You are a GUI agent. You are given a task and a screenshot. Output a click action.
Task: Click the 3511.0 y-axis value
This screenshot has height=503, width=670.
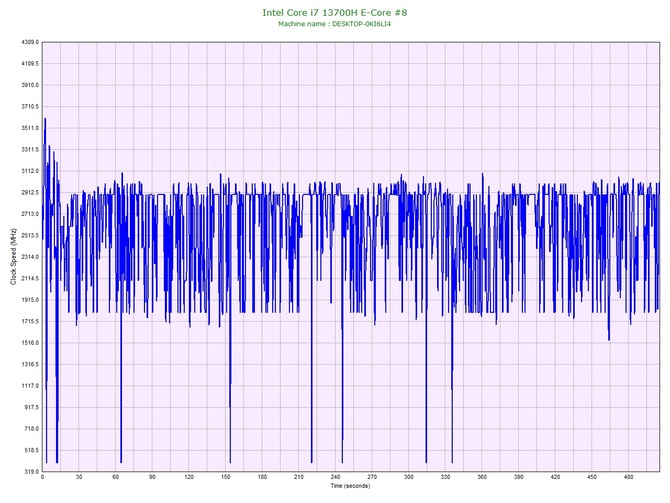coord(30,128)
